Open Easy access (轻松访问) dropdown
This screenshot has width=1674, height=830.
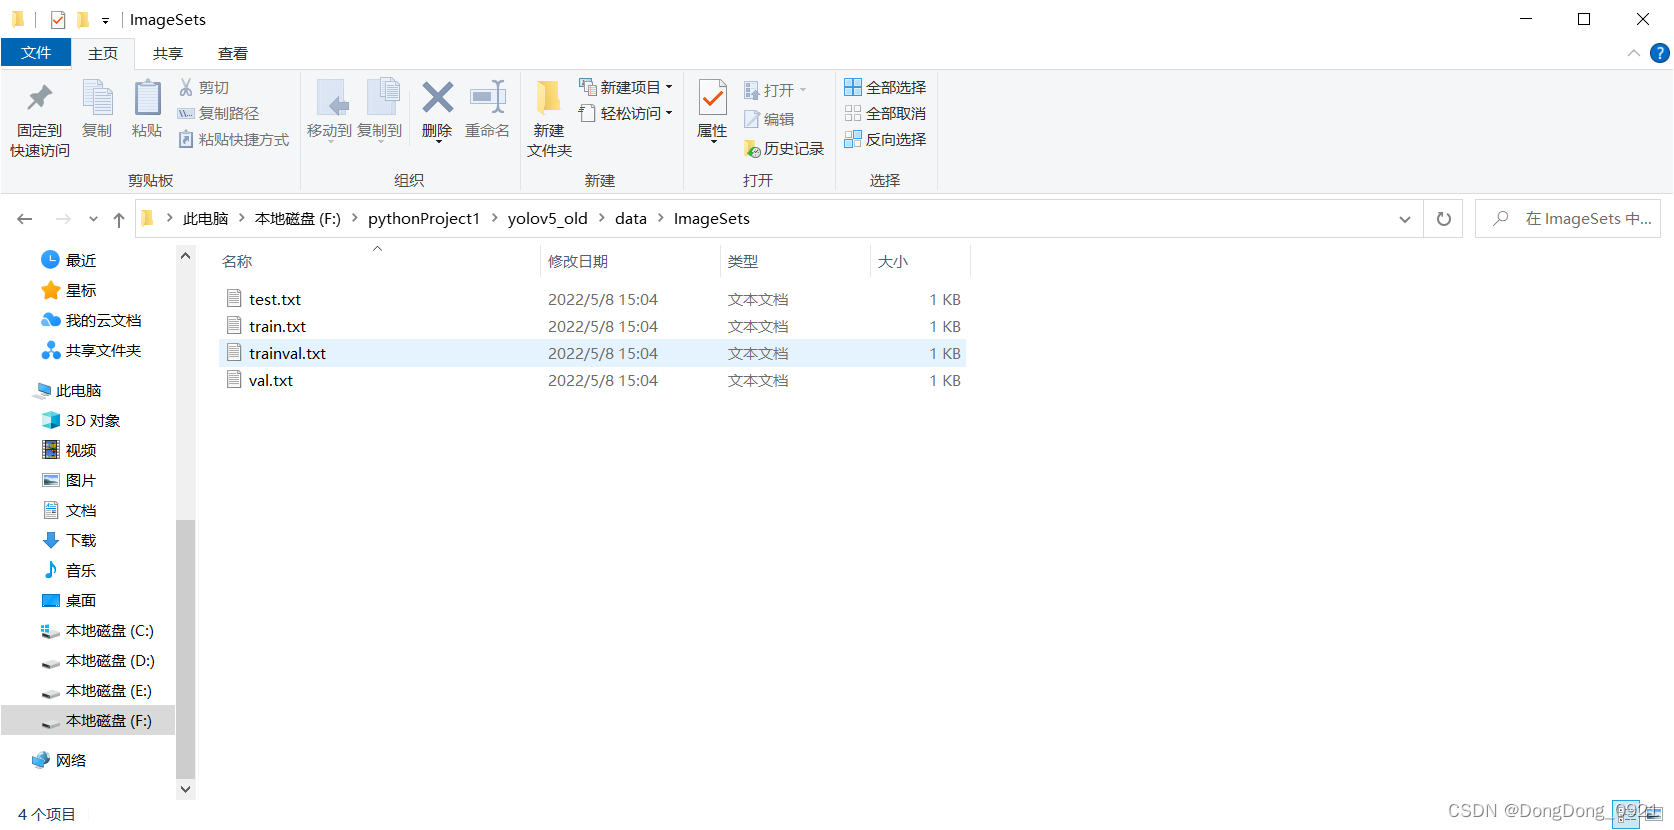(626, 114)
